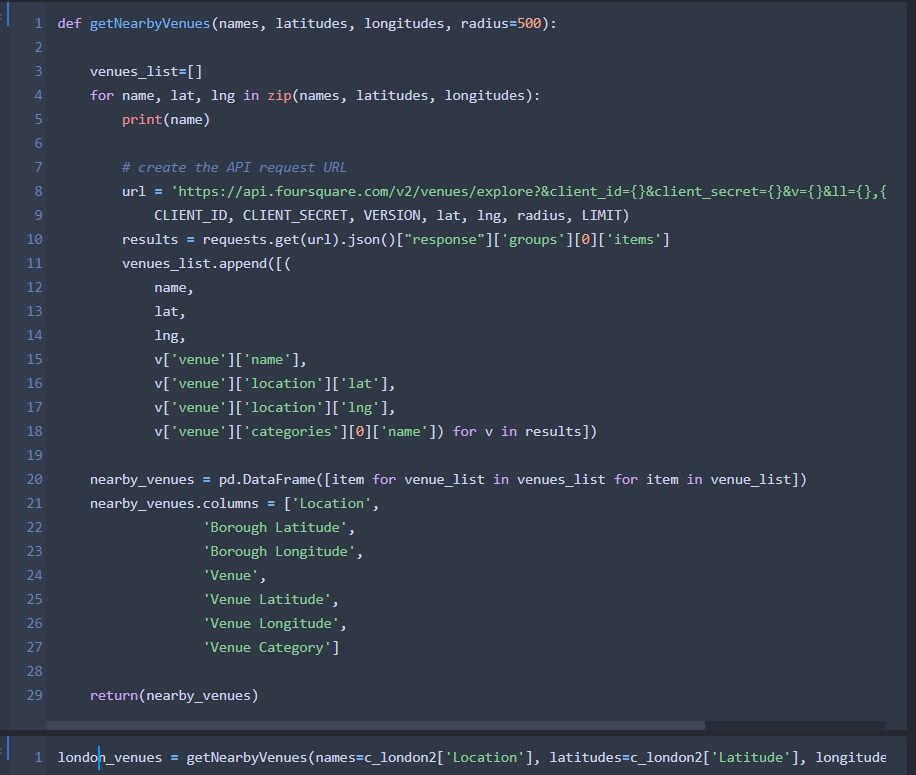The height and width of the screenshot is (775, 916).
Task: Click the function name getNearbyVenues
Action: click(x=149, y=23)
